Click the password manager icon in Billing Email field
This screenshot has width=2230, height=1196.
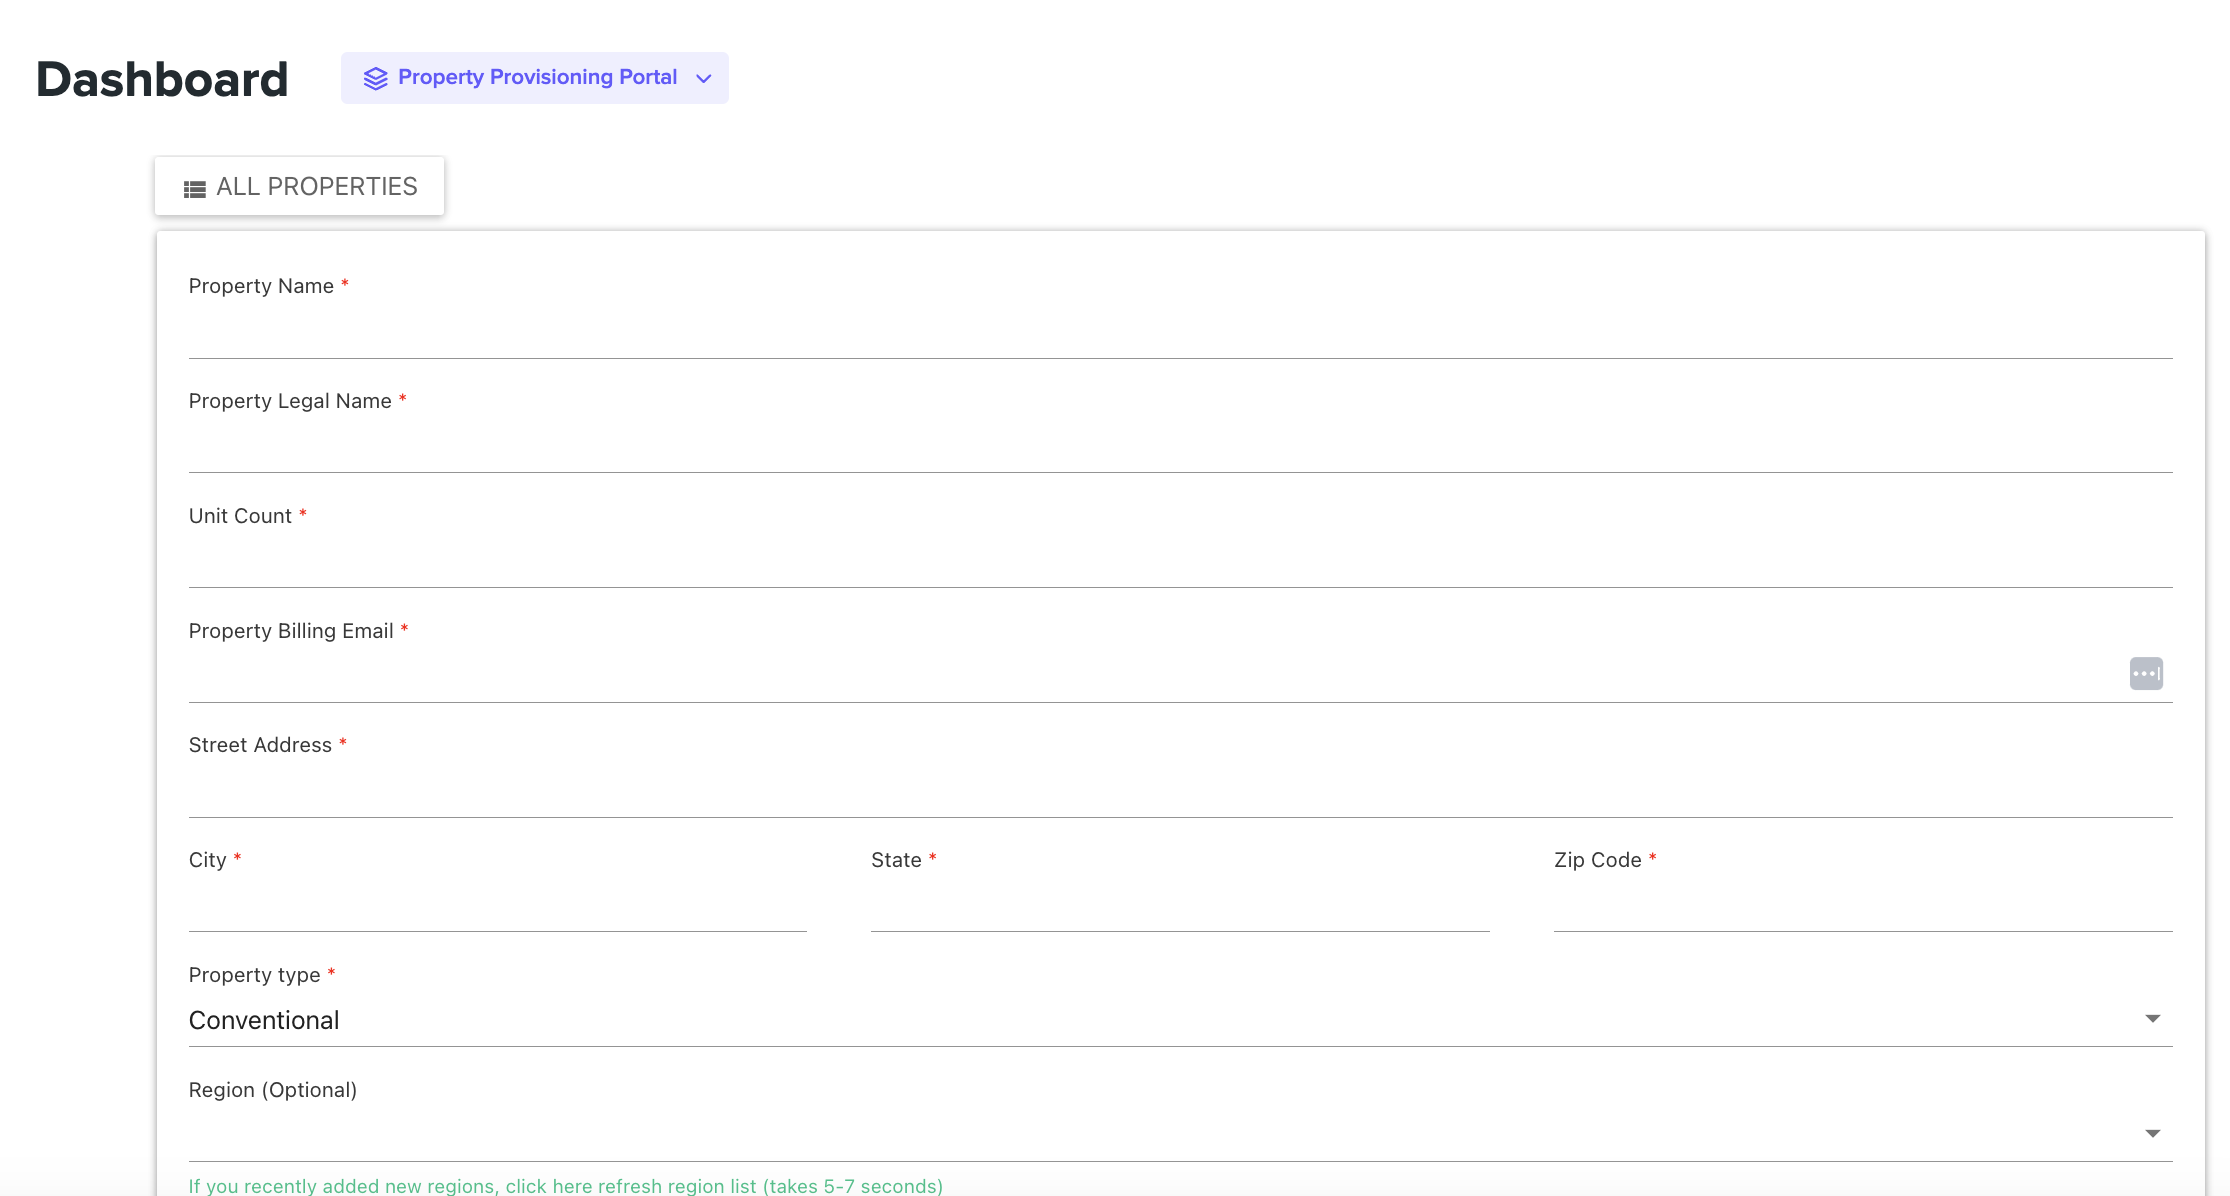(x=2146, y=673)
